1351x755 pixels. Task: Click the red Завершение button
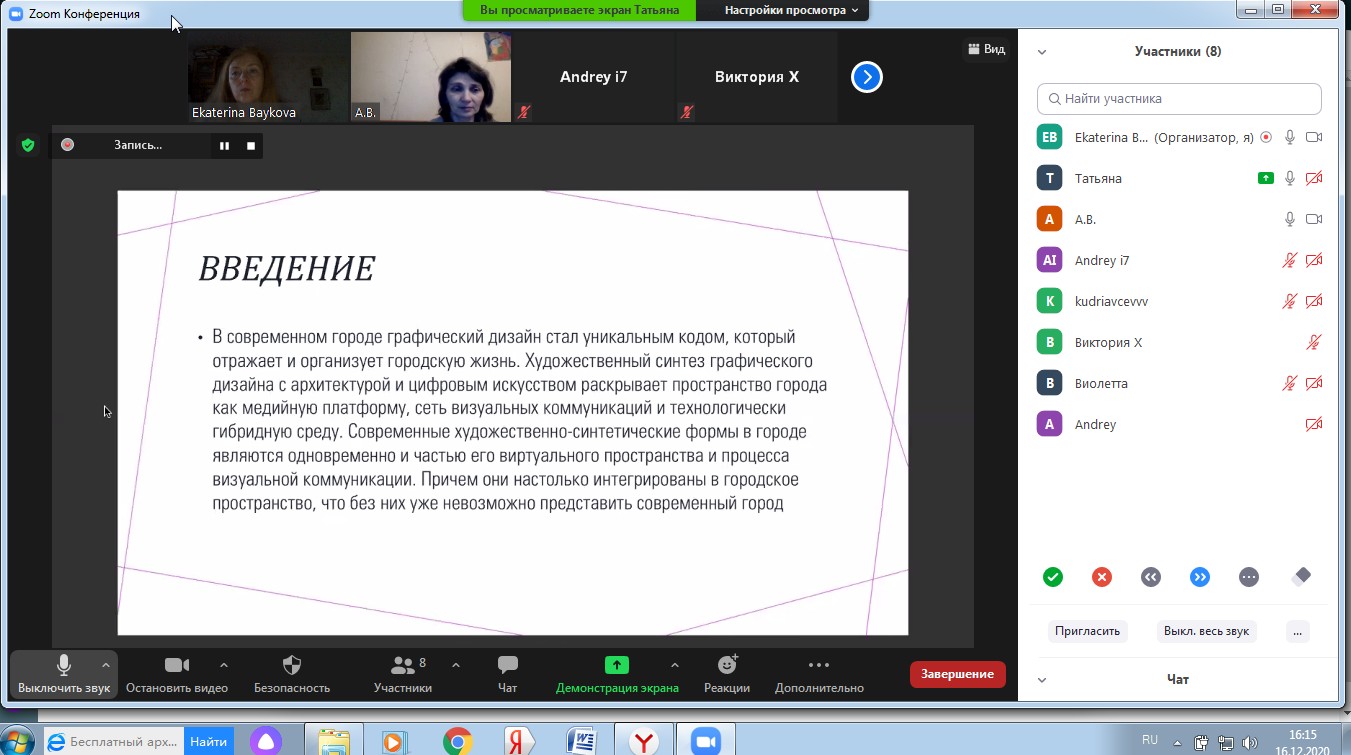point(957,674)
